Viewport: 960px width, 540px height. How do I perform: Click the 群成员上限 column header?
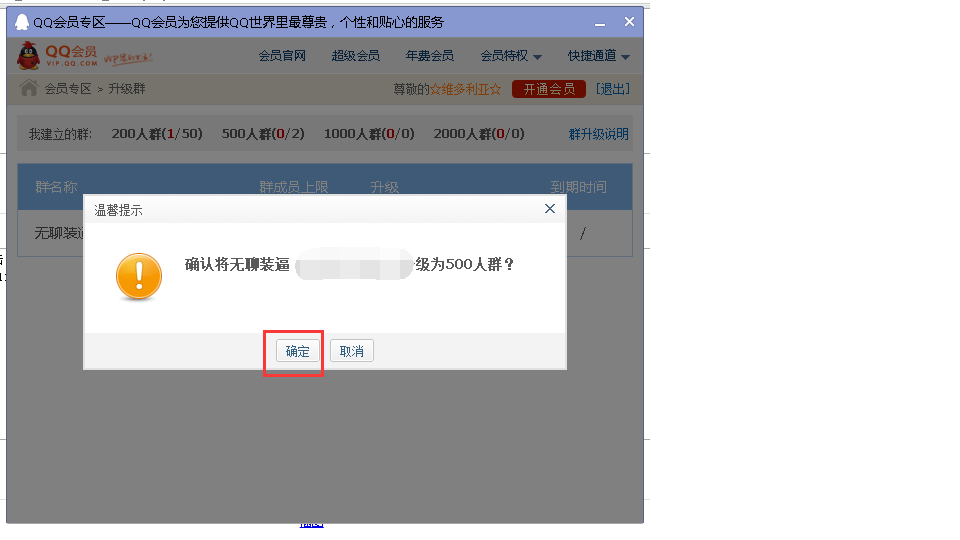click(294, 187)
